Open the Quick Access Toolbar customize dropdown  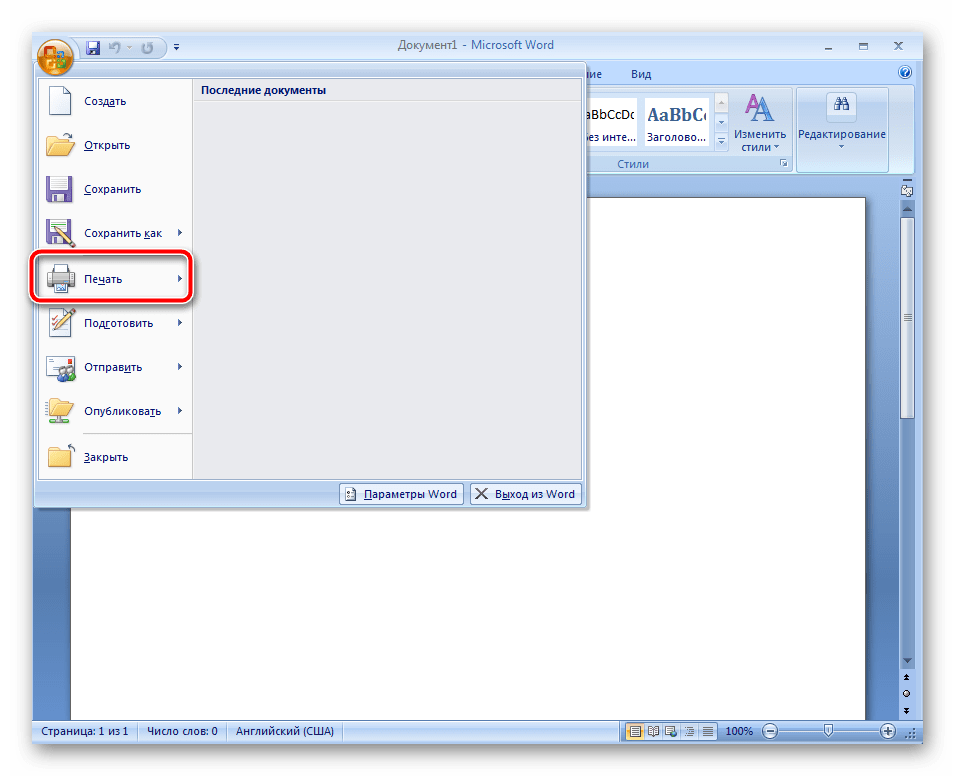(176, 46)
